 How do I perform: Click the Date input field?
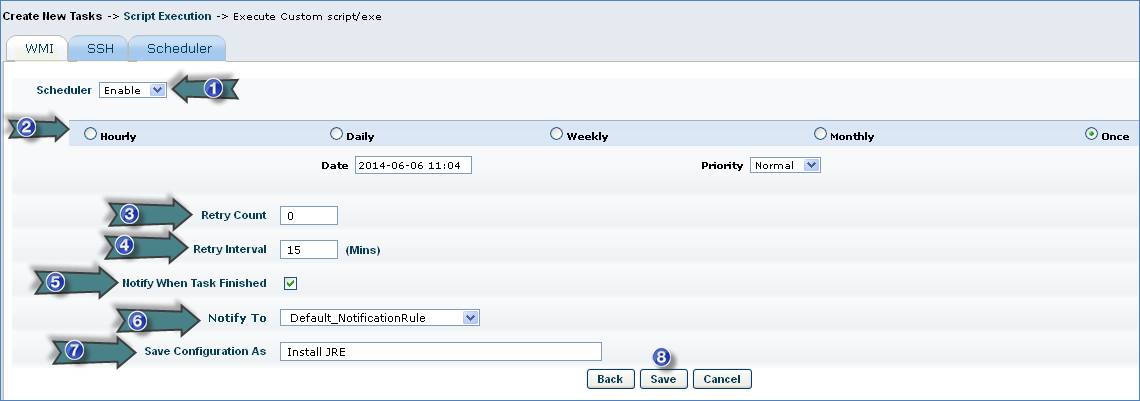tap(412, 165)
